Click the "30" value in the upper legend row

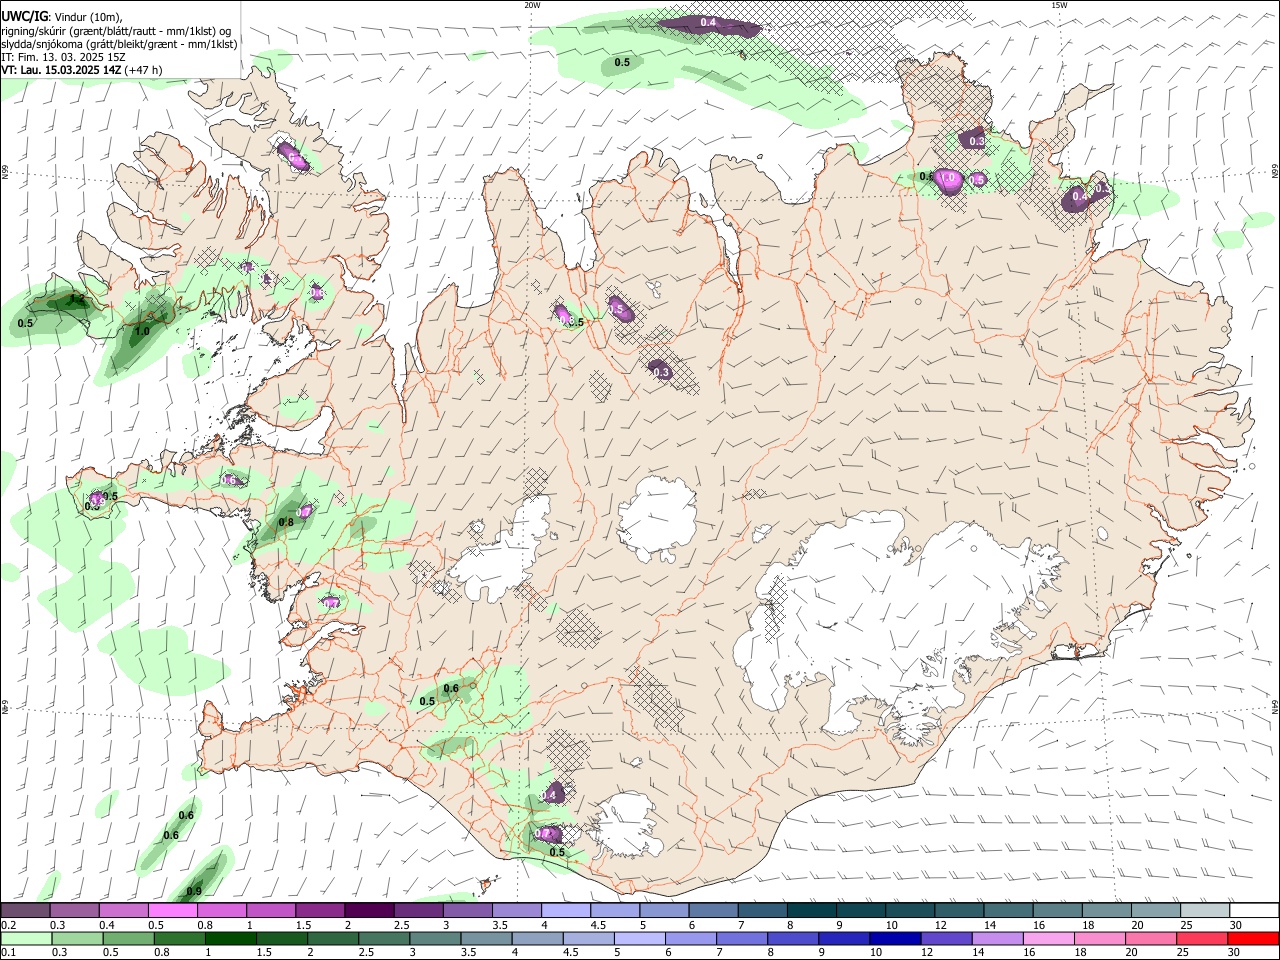1236,925
